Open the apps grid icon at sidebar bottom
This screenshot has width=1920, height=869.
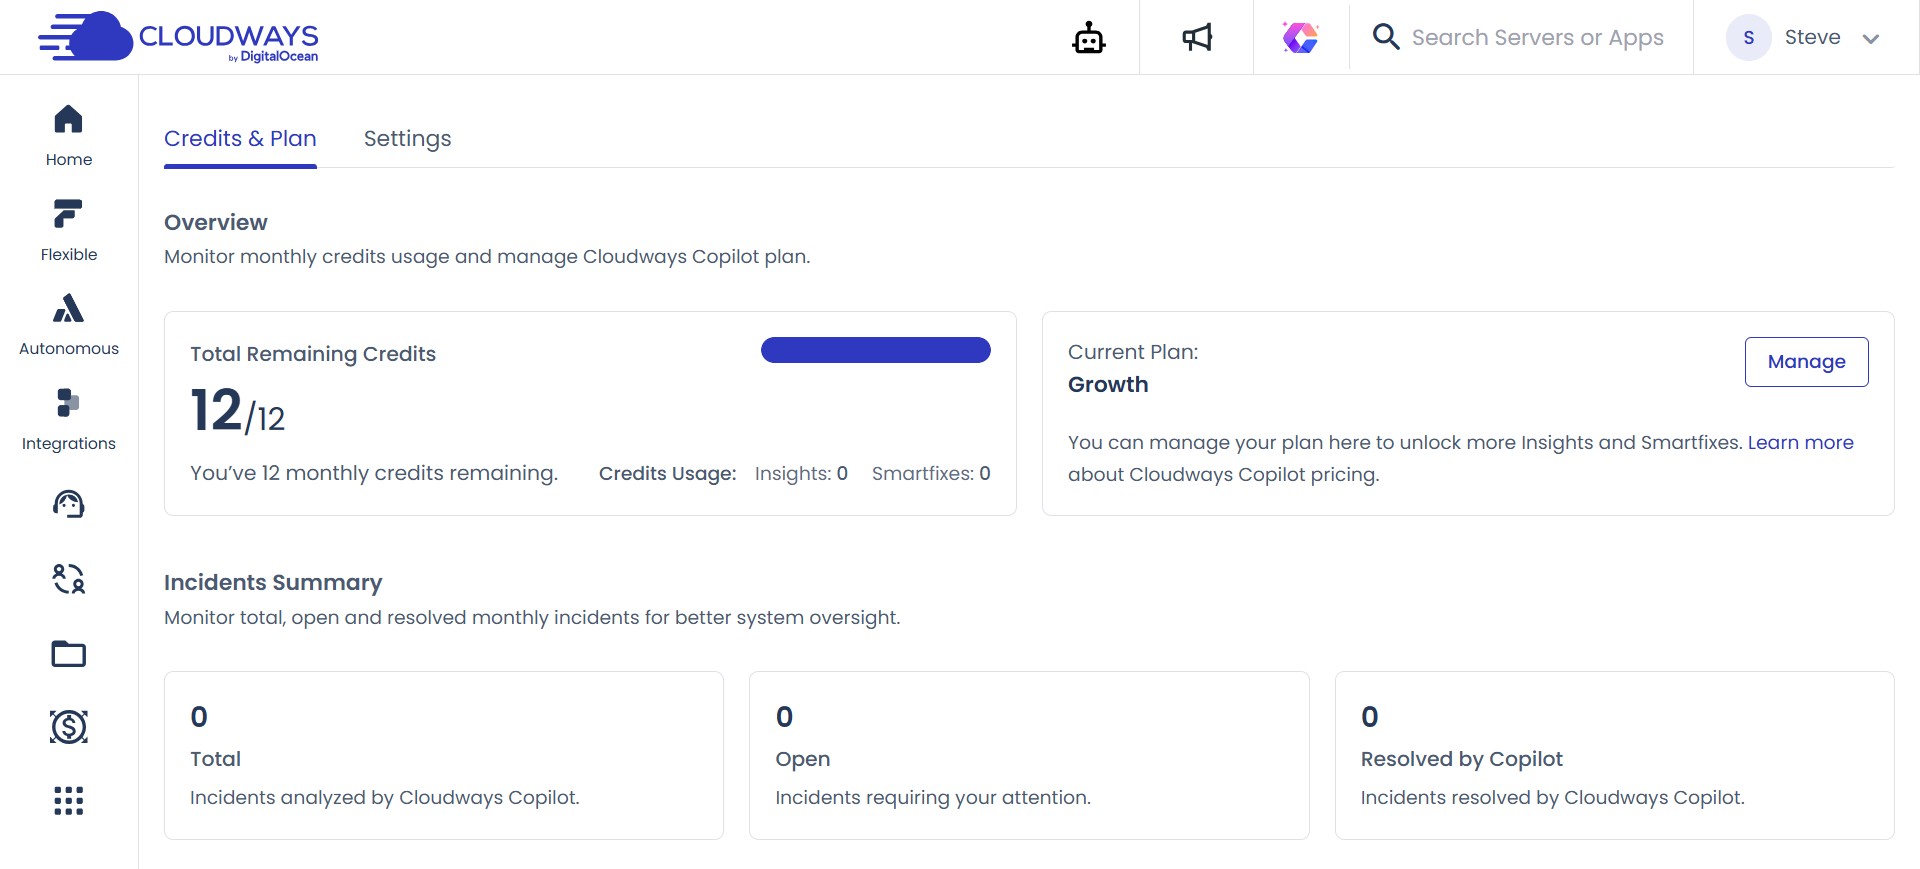tap(68, 800)
